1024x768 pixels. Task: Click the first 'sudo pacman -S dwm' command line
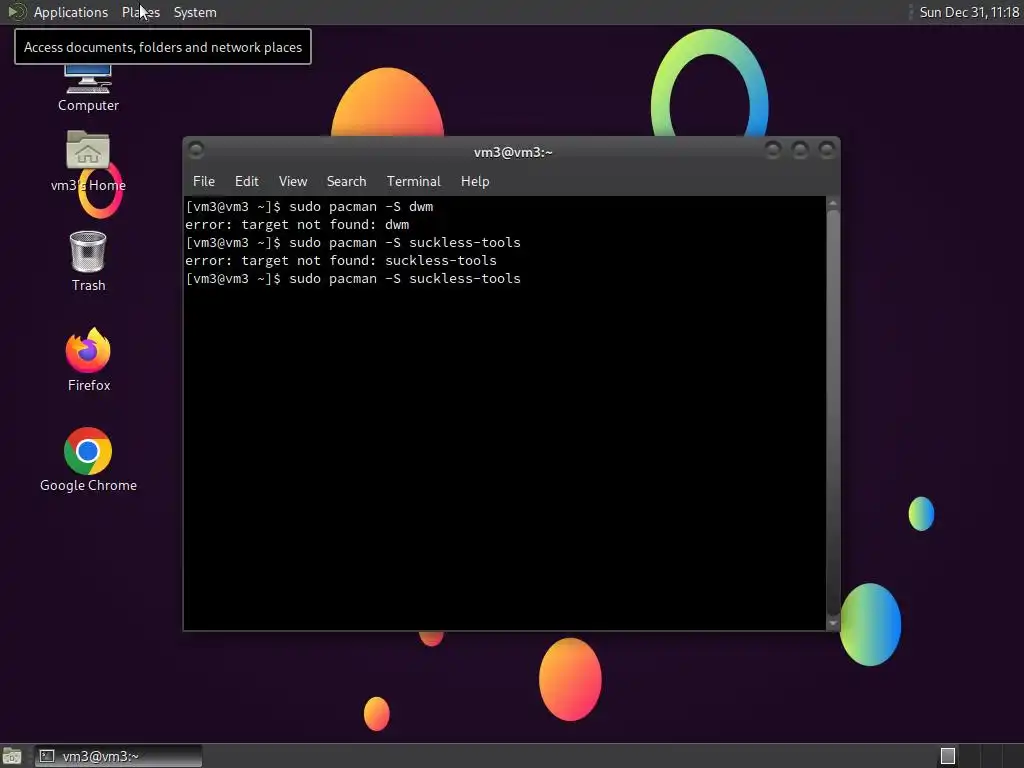(x=309, y=206)
